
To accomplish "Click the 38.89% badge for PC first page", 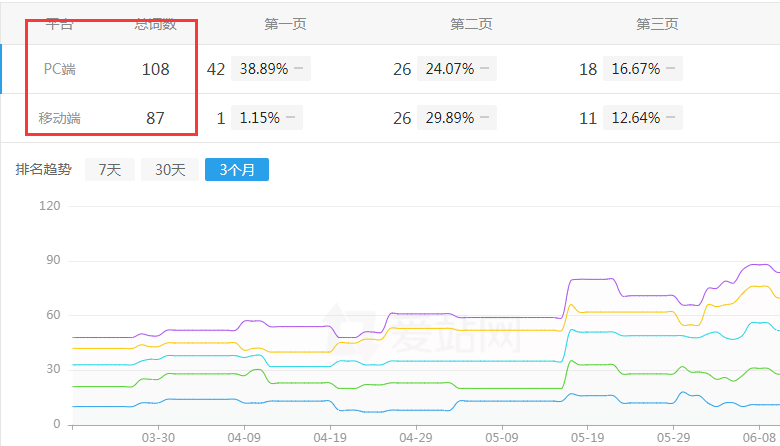I will pos(263,69).
